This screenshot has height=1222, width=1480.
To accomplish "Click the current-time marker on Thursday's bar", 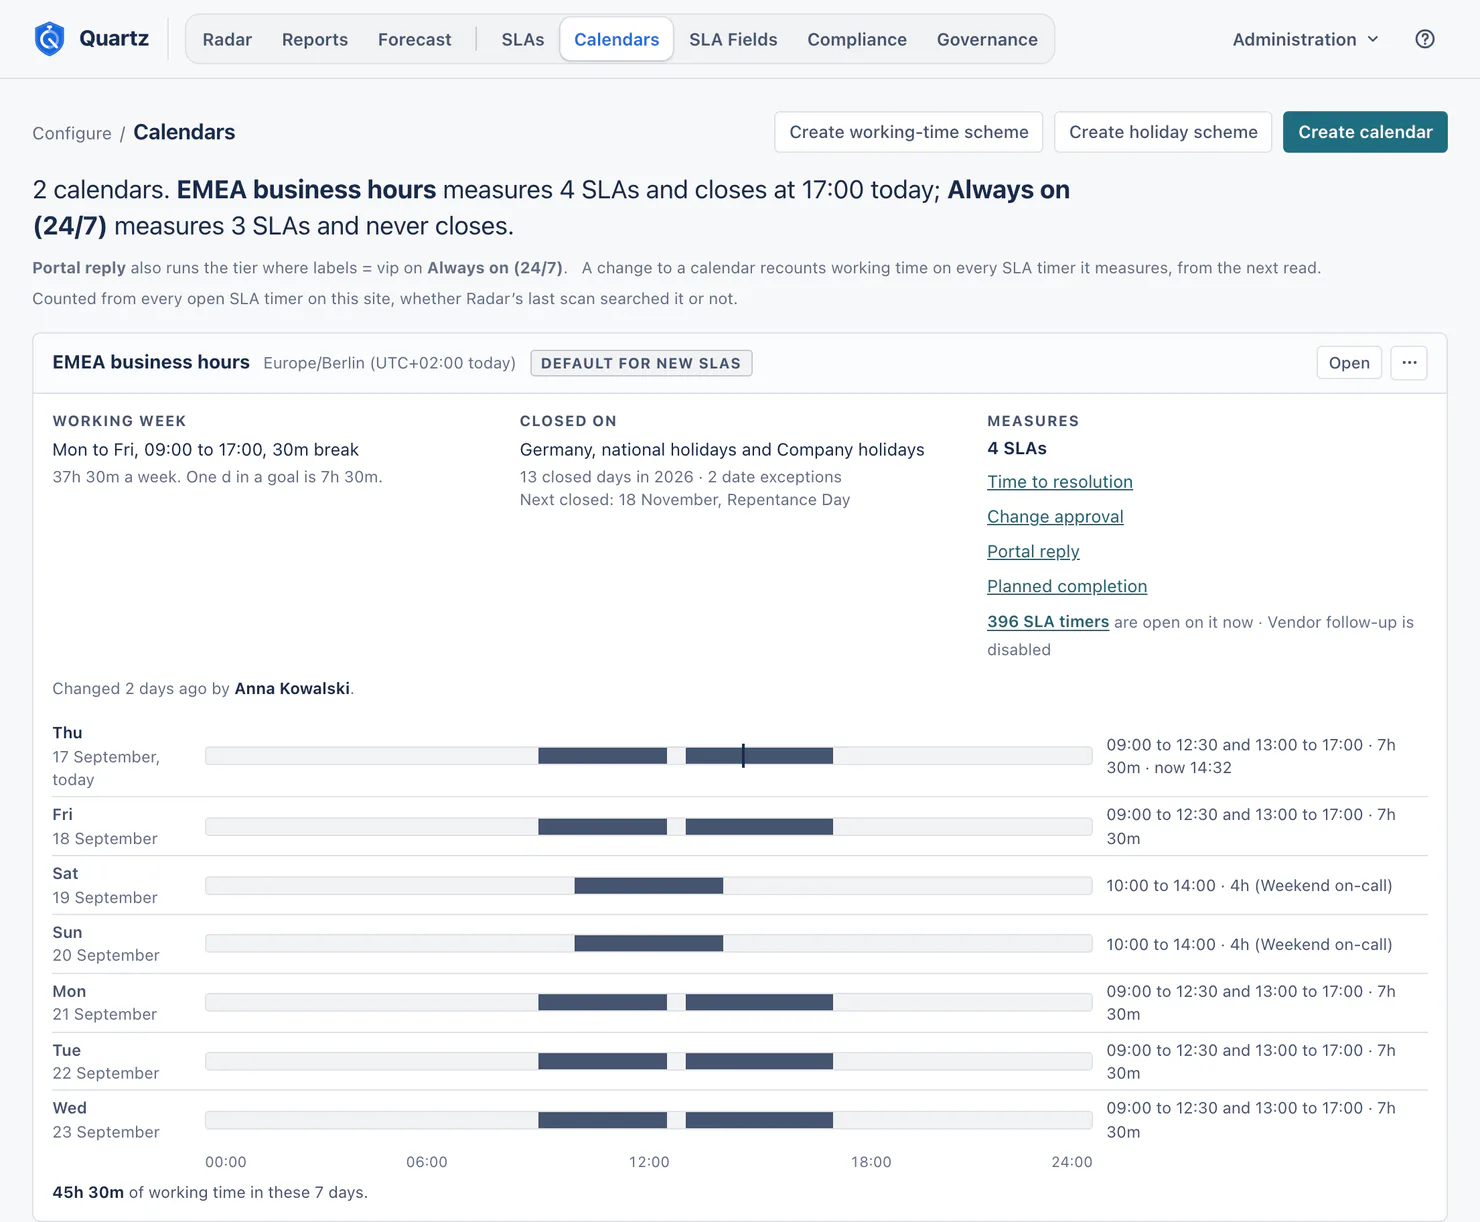I will tap(743, 756).
